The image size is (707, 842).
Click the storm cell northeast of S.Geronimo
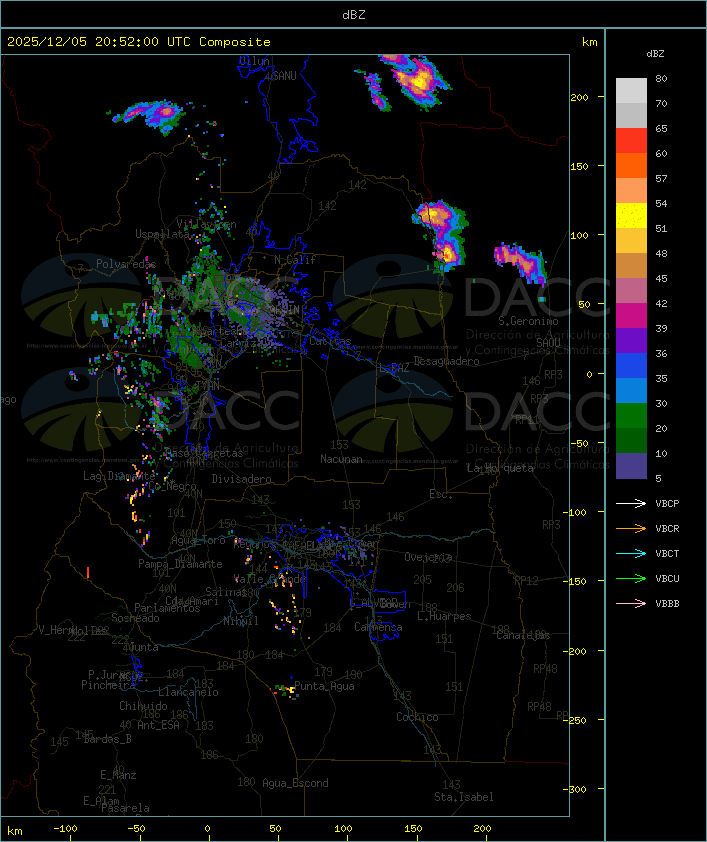(x=520, y=262)
